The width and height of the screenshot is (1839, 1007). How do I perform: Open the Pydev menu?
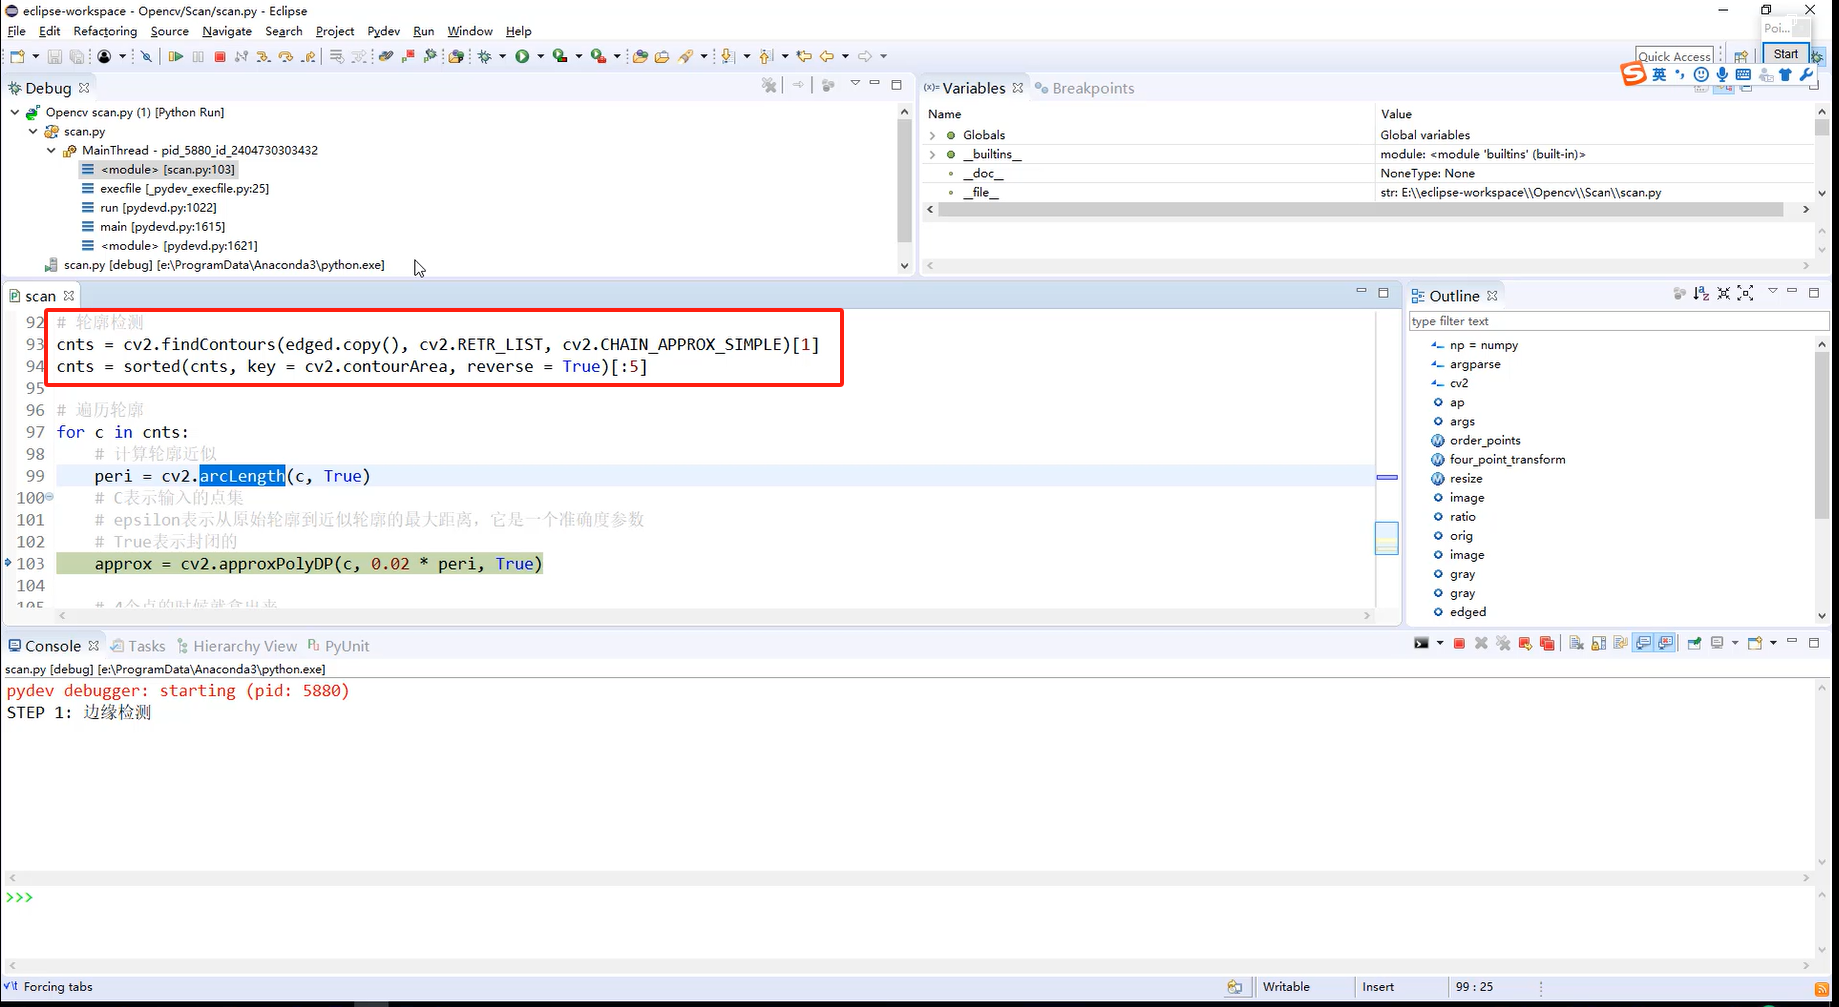pos(384,31)
